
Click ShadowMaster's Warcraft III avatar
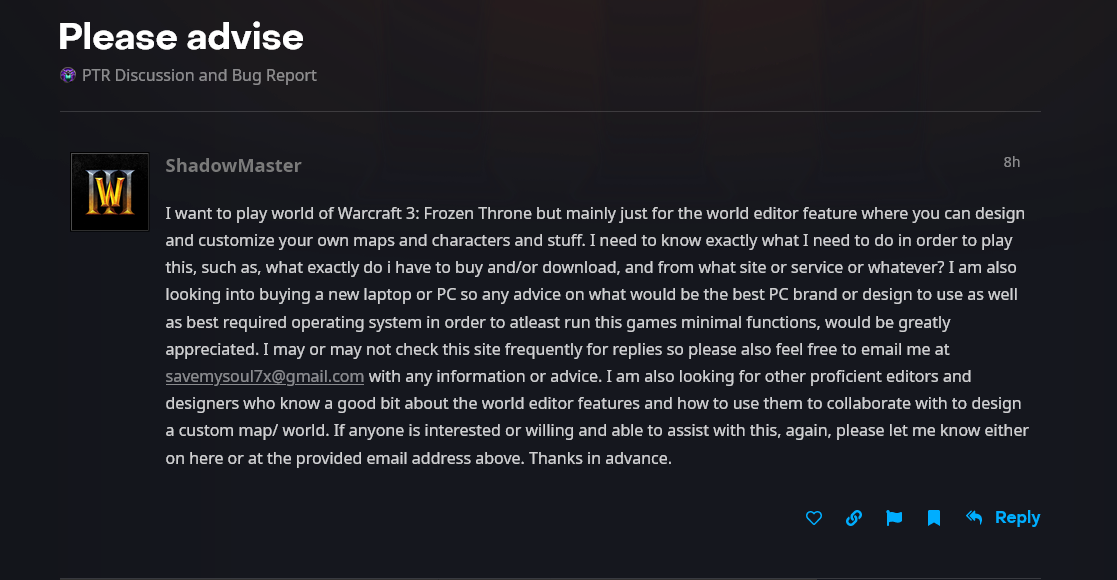click(x=110, y=192)
